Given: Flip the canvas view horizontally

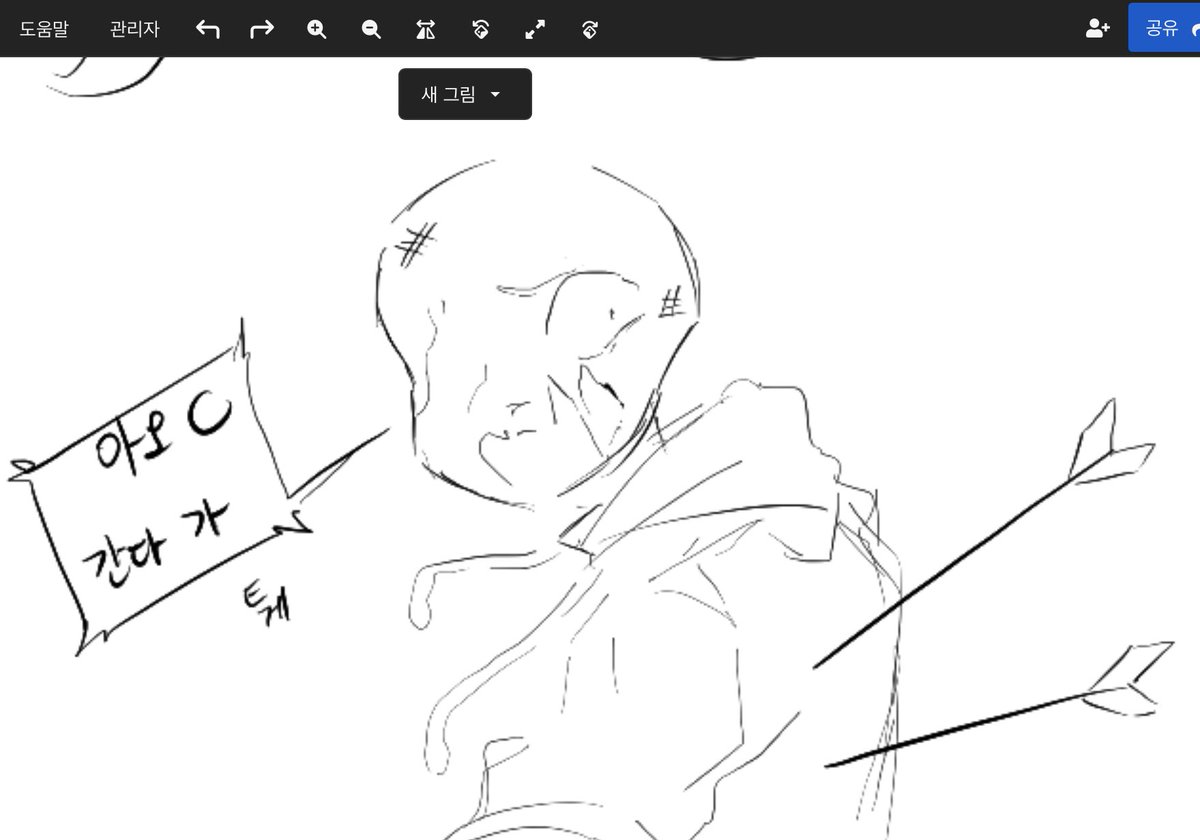Looking at the screenshot, I should pyautogui.click(x=426, y=29).
